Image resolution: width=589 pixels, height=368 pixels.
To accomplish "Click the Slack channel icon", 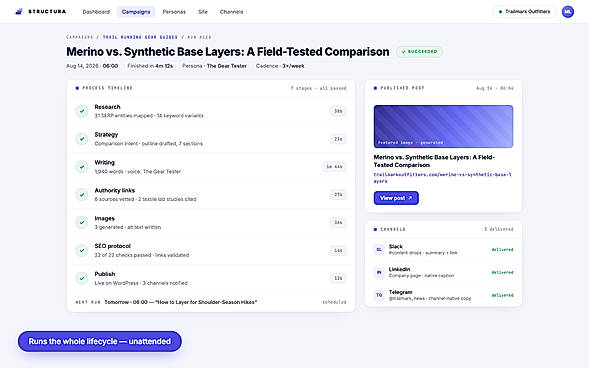I will 379,249.
